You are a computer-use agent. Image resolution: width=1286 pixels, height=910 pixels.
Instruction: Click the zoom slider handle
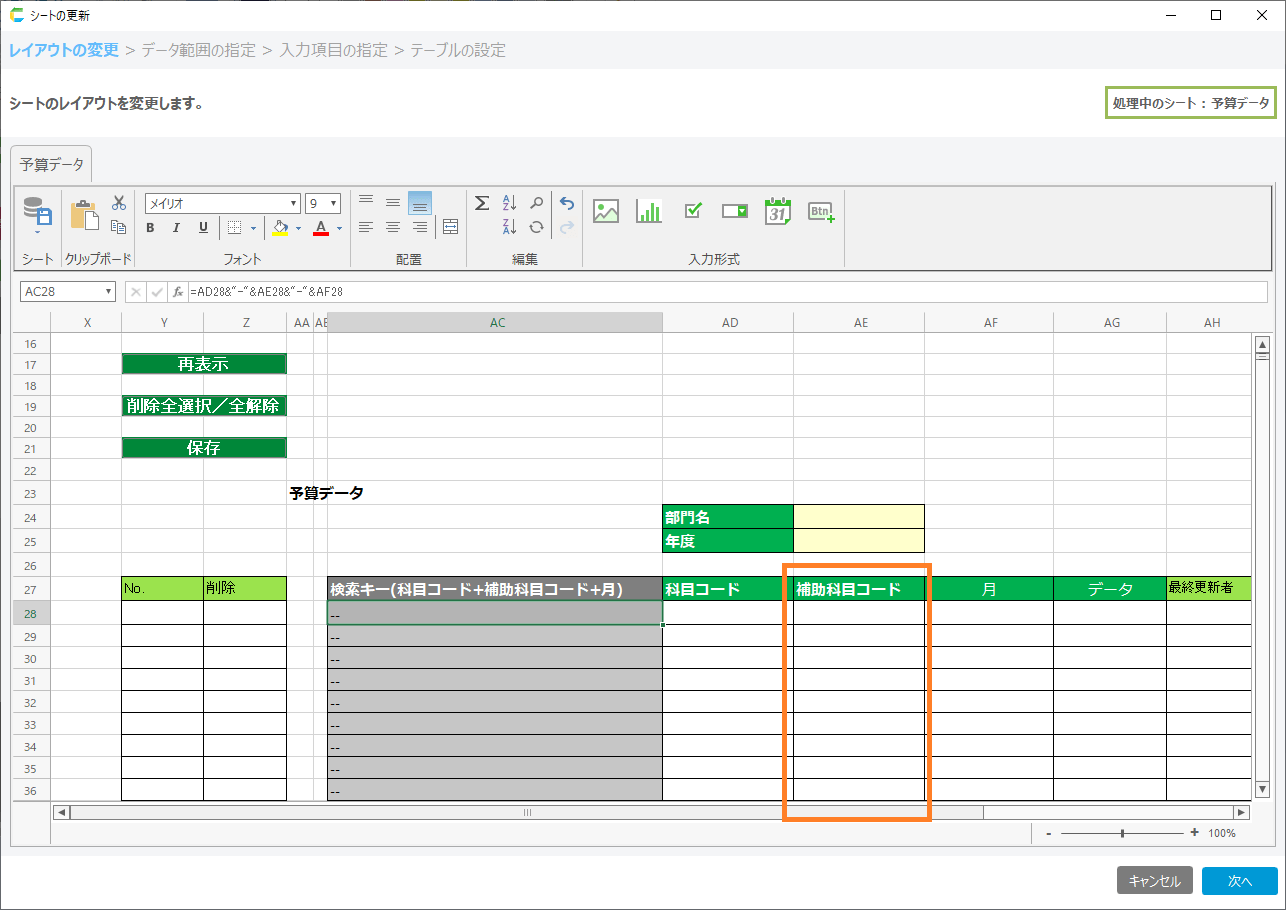[1123, 833]
